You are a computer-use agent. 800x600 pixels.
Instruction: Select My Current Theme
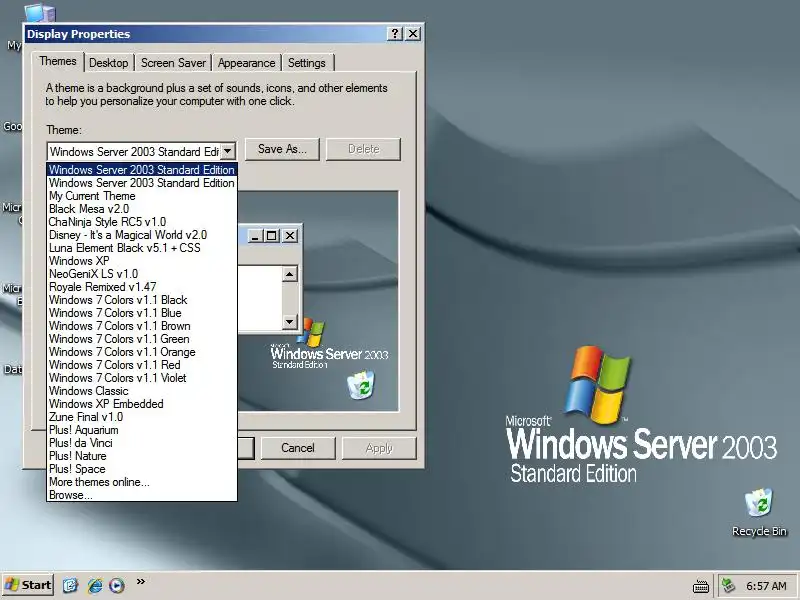coord(142,196)
